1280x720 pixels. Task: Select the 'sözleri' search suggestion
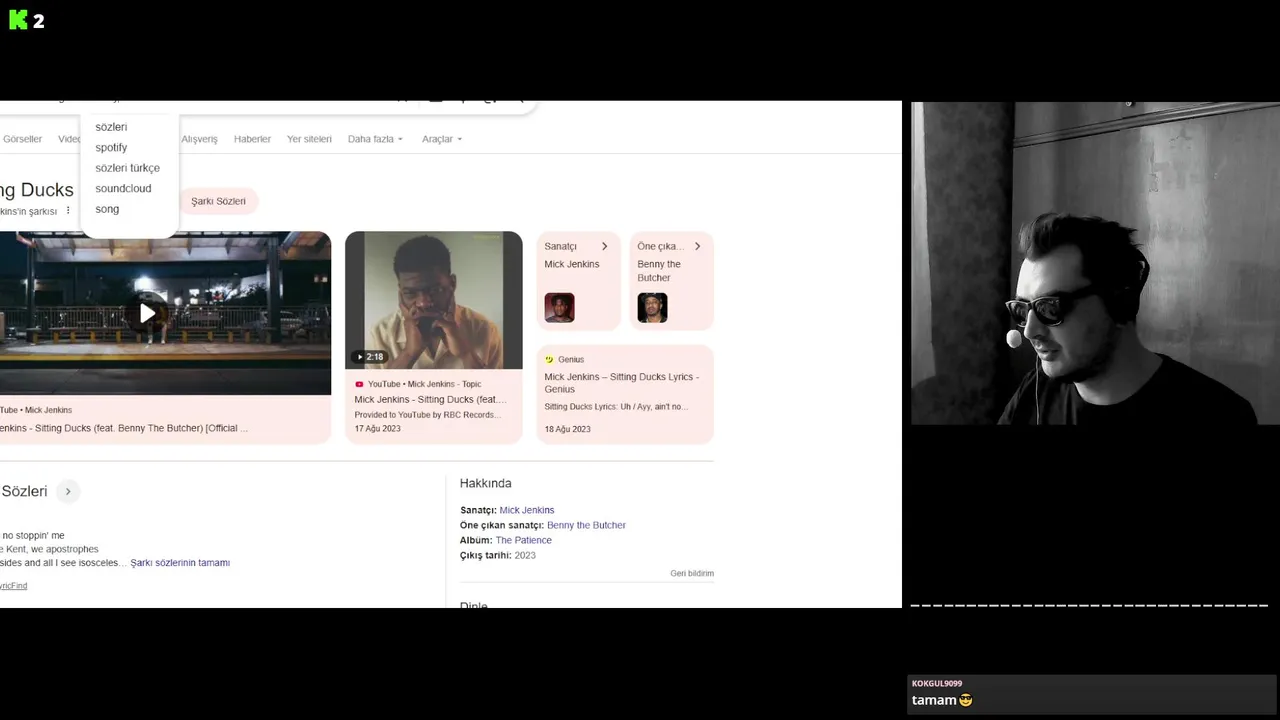point(111,127)
